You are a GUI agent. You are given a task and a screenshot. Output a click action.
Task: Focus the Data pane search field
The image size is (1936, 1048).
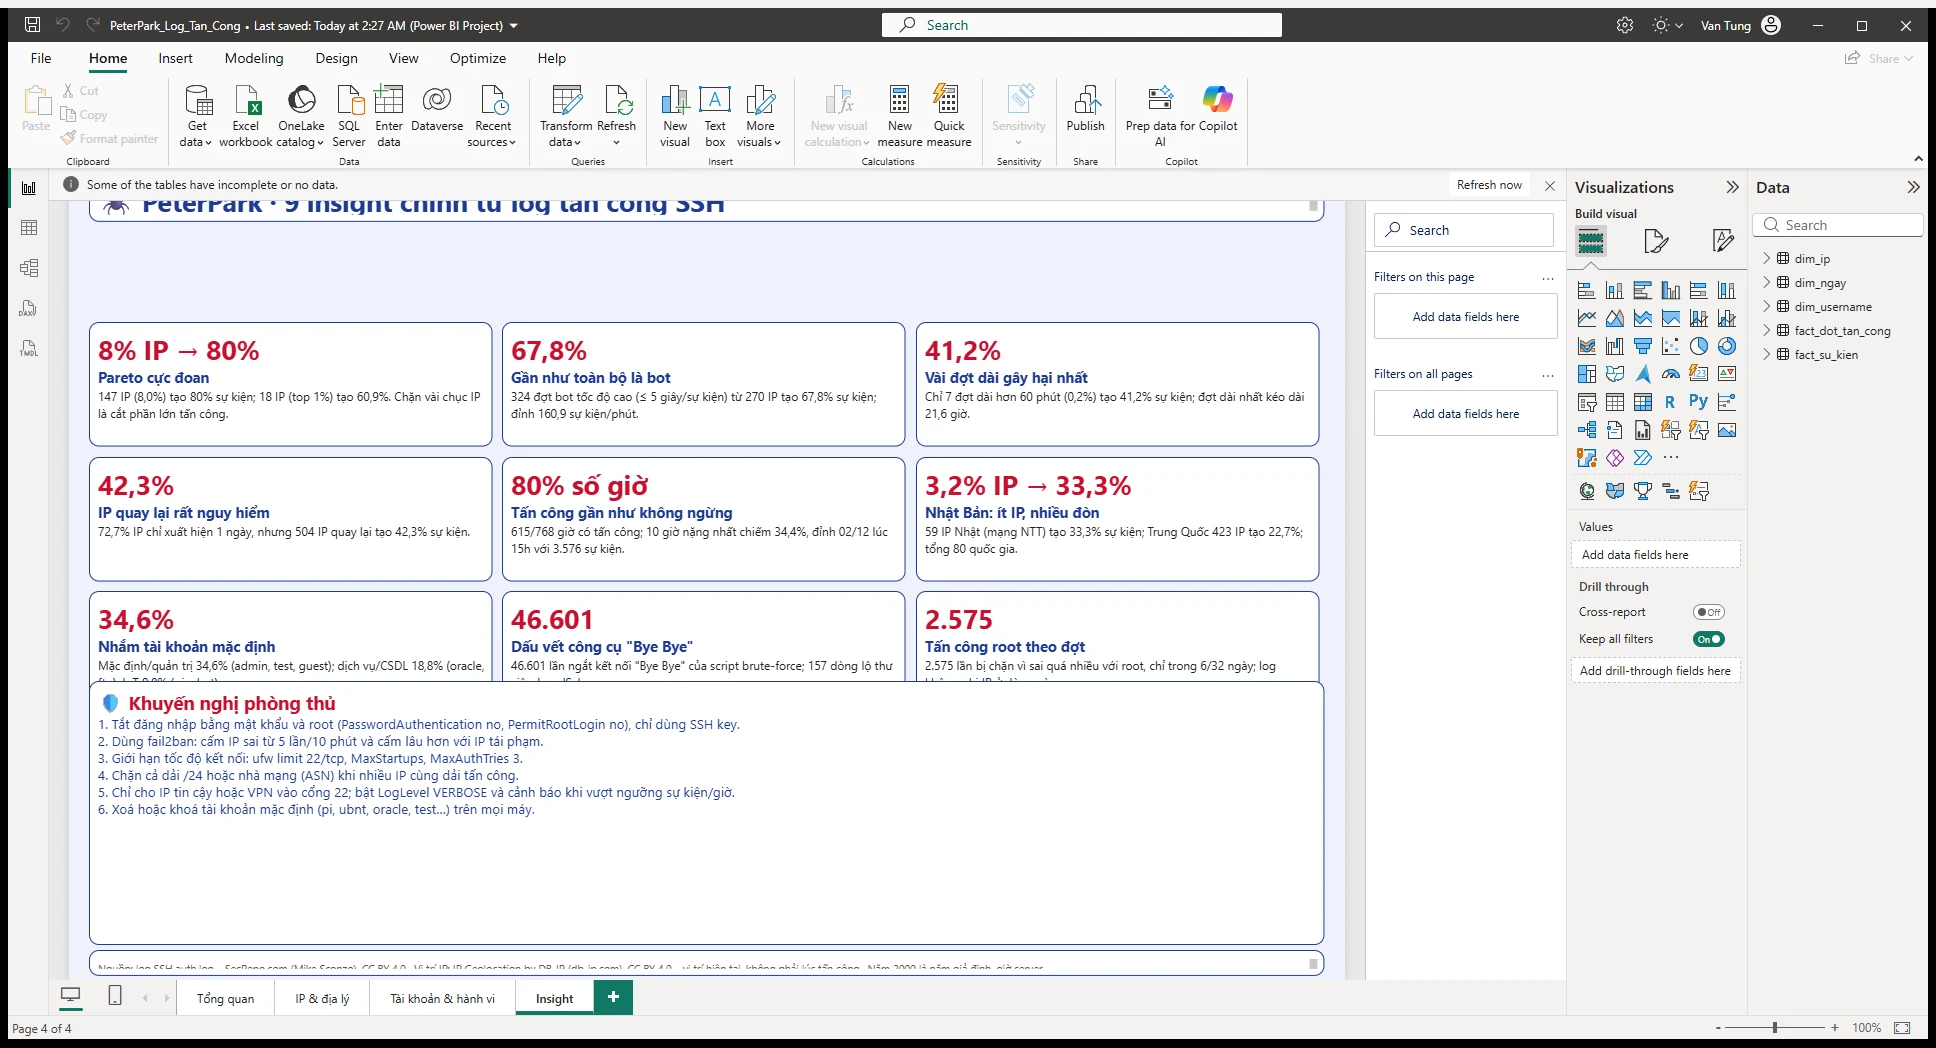(x=1837, y=225)
